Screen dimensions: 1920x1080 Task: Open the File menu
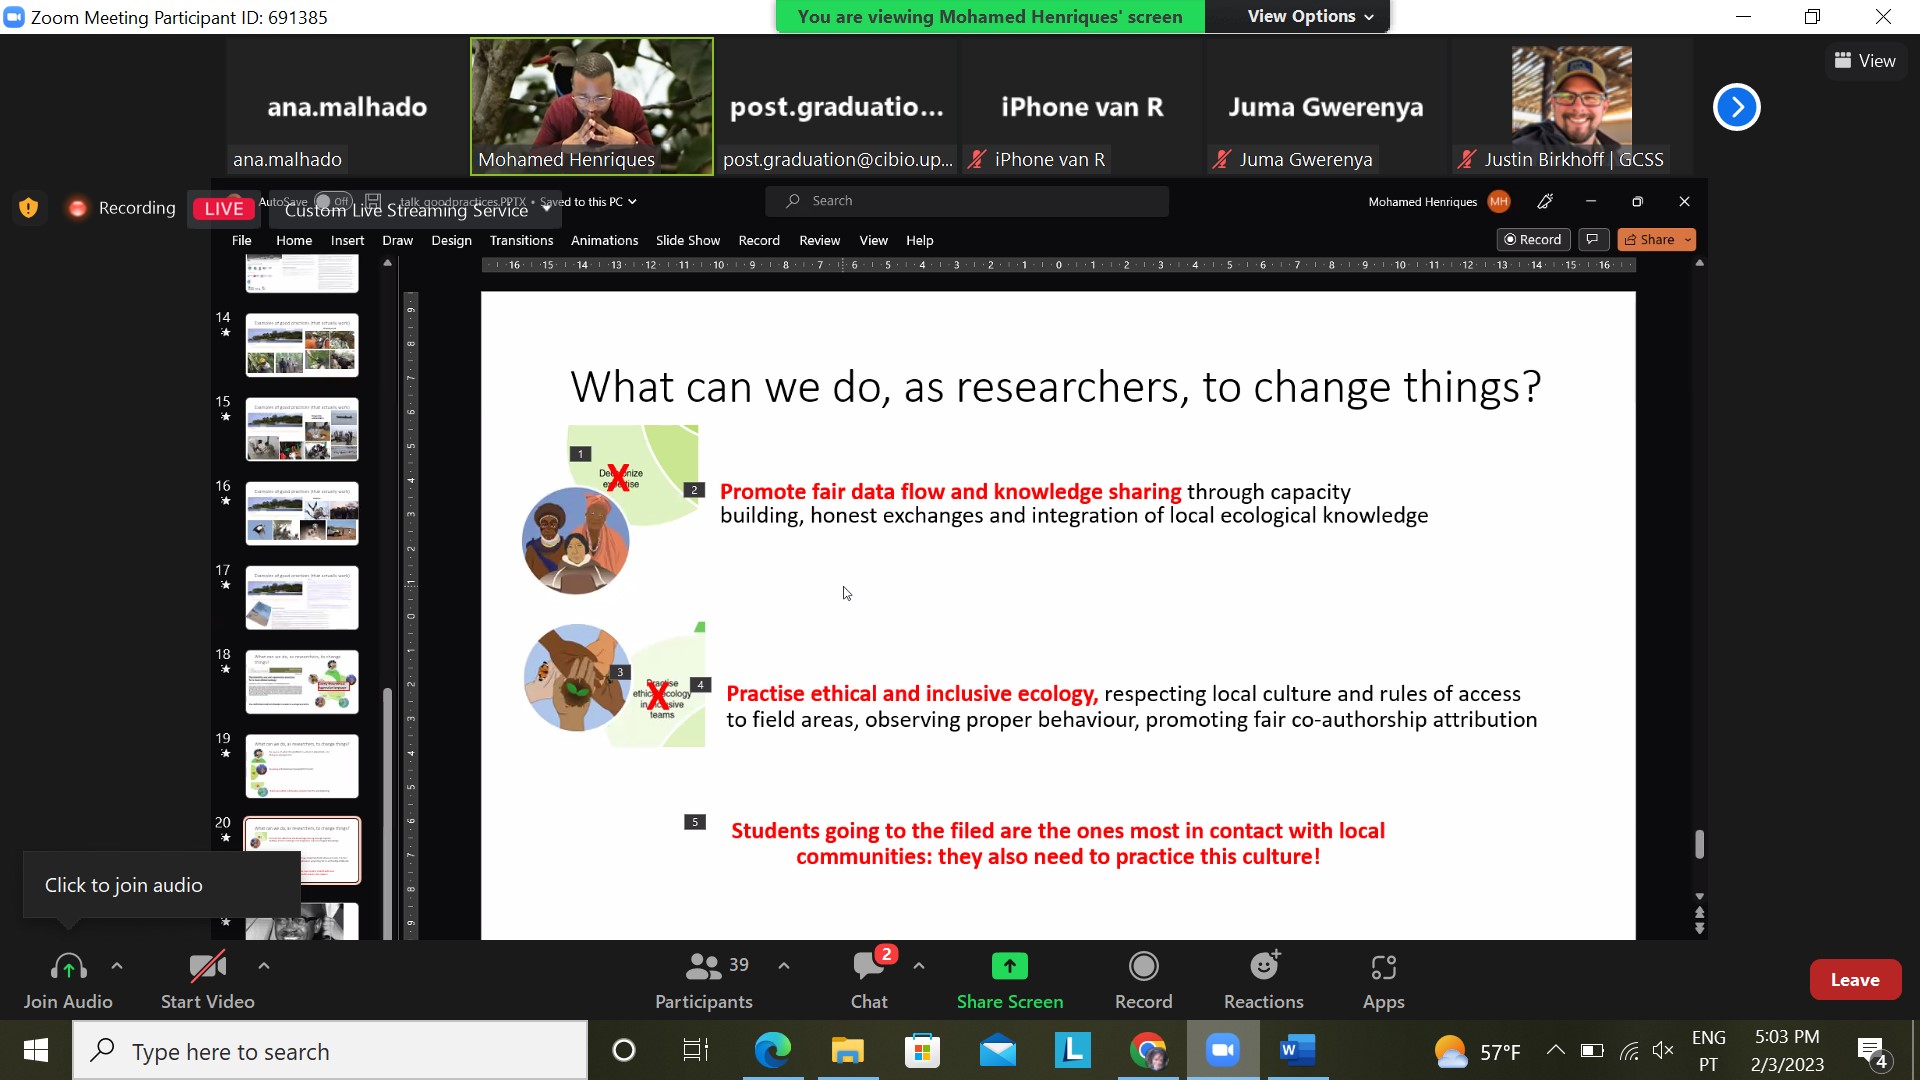tap(241, 240)
